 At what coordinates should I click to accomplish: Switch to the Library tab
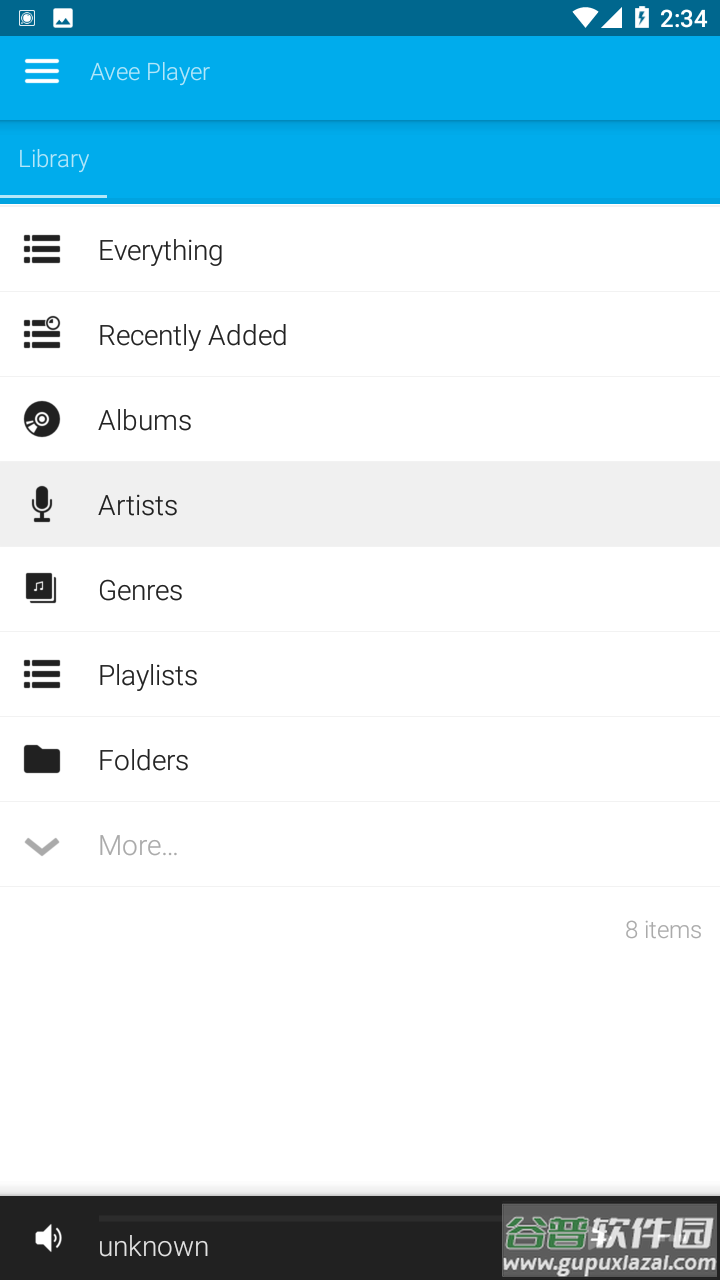point(54,159)
